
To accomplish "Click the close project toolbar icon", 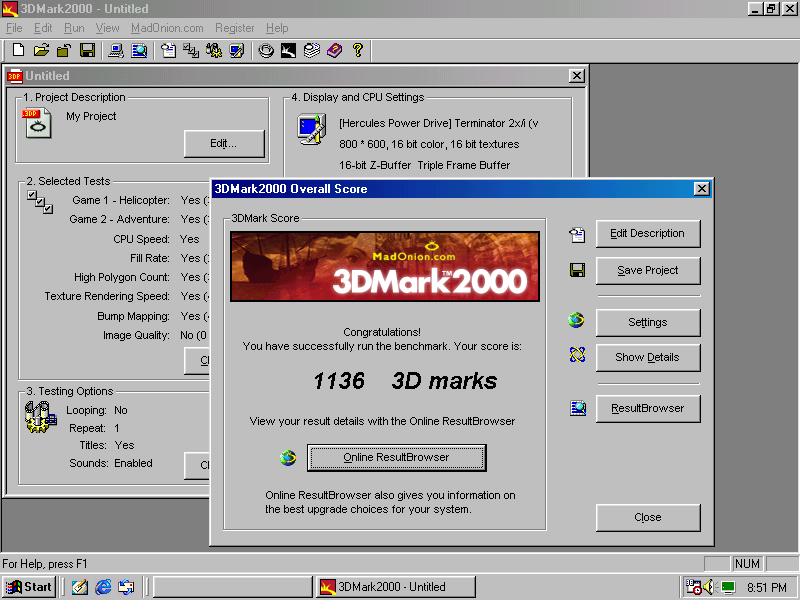I will click(64, 50).
